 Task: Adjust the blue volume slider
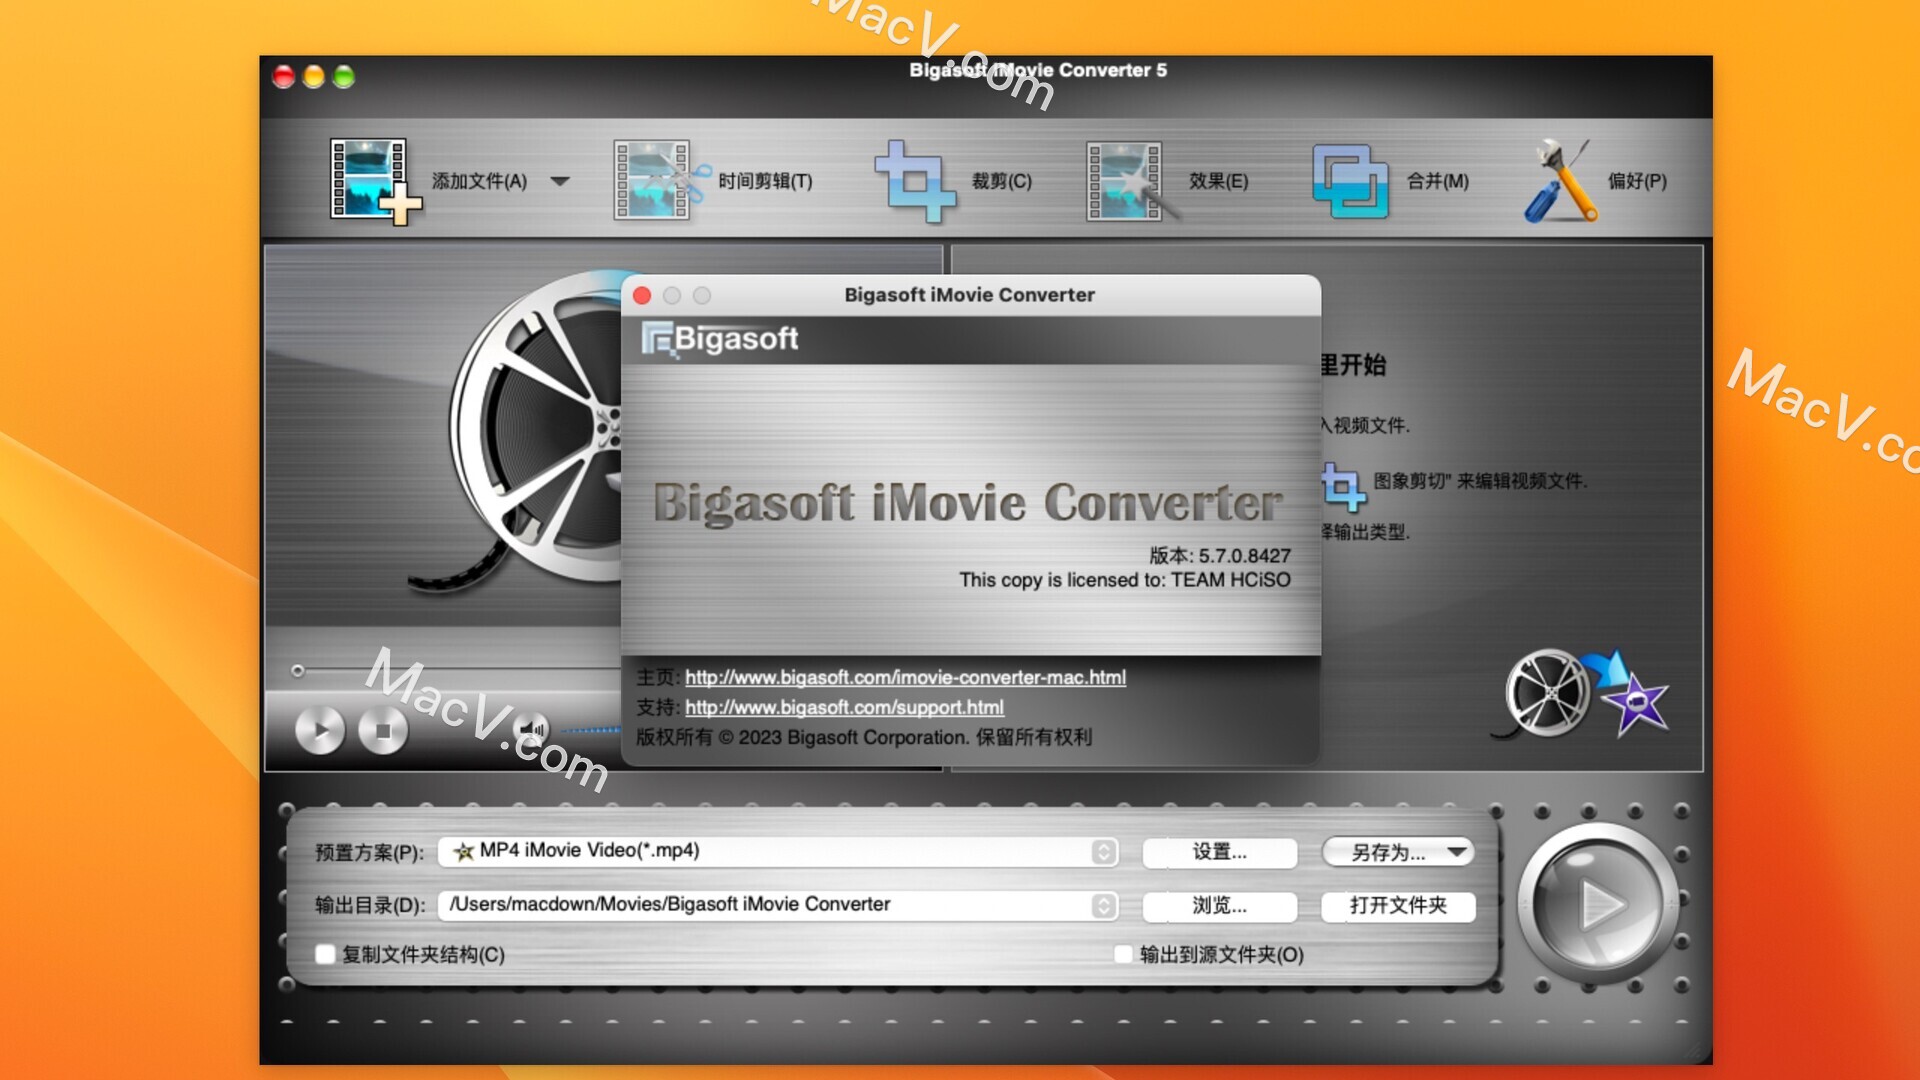(592, 730)
